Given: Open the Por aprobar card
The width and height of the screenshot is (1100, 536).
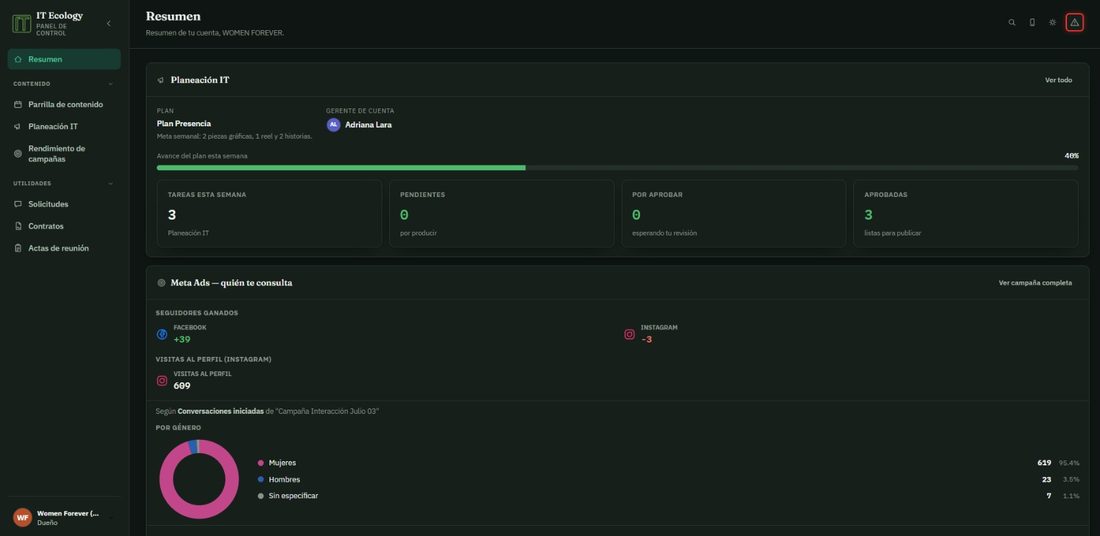Looking at the screenshot, I should pyautogui.click(x=734, y=213).
